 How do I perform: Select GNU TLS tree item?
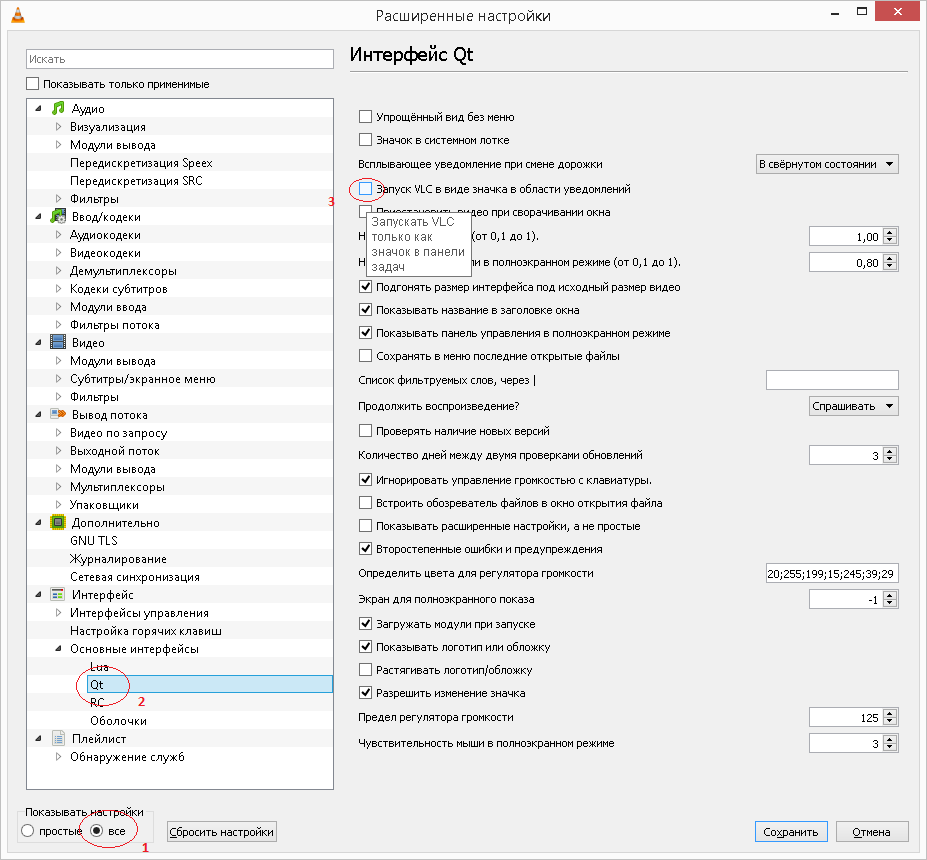(93, 541)
